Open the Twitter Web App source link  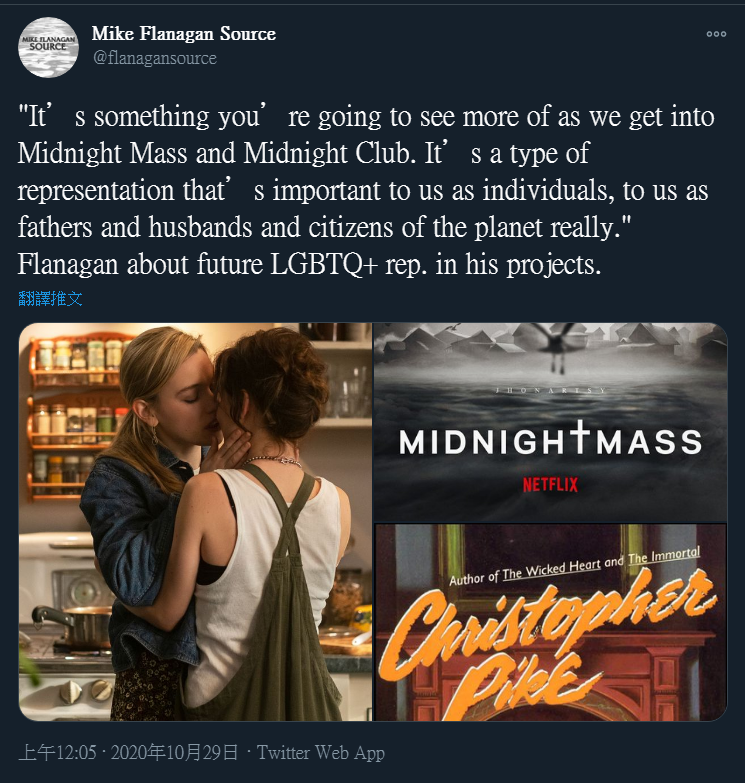click(321, 753)
